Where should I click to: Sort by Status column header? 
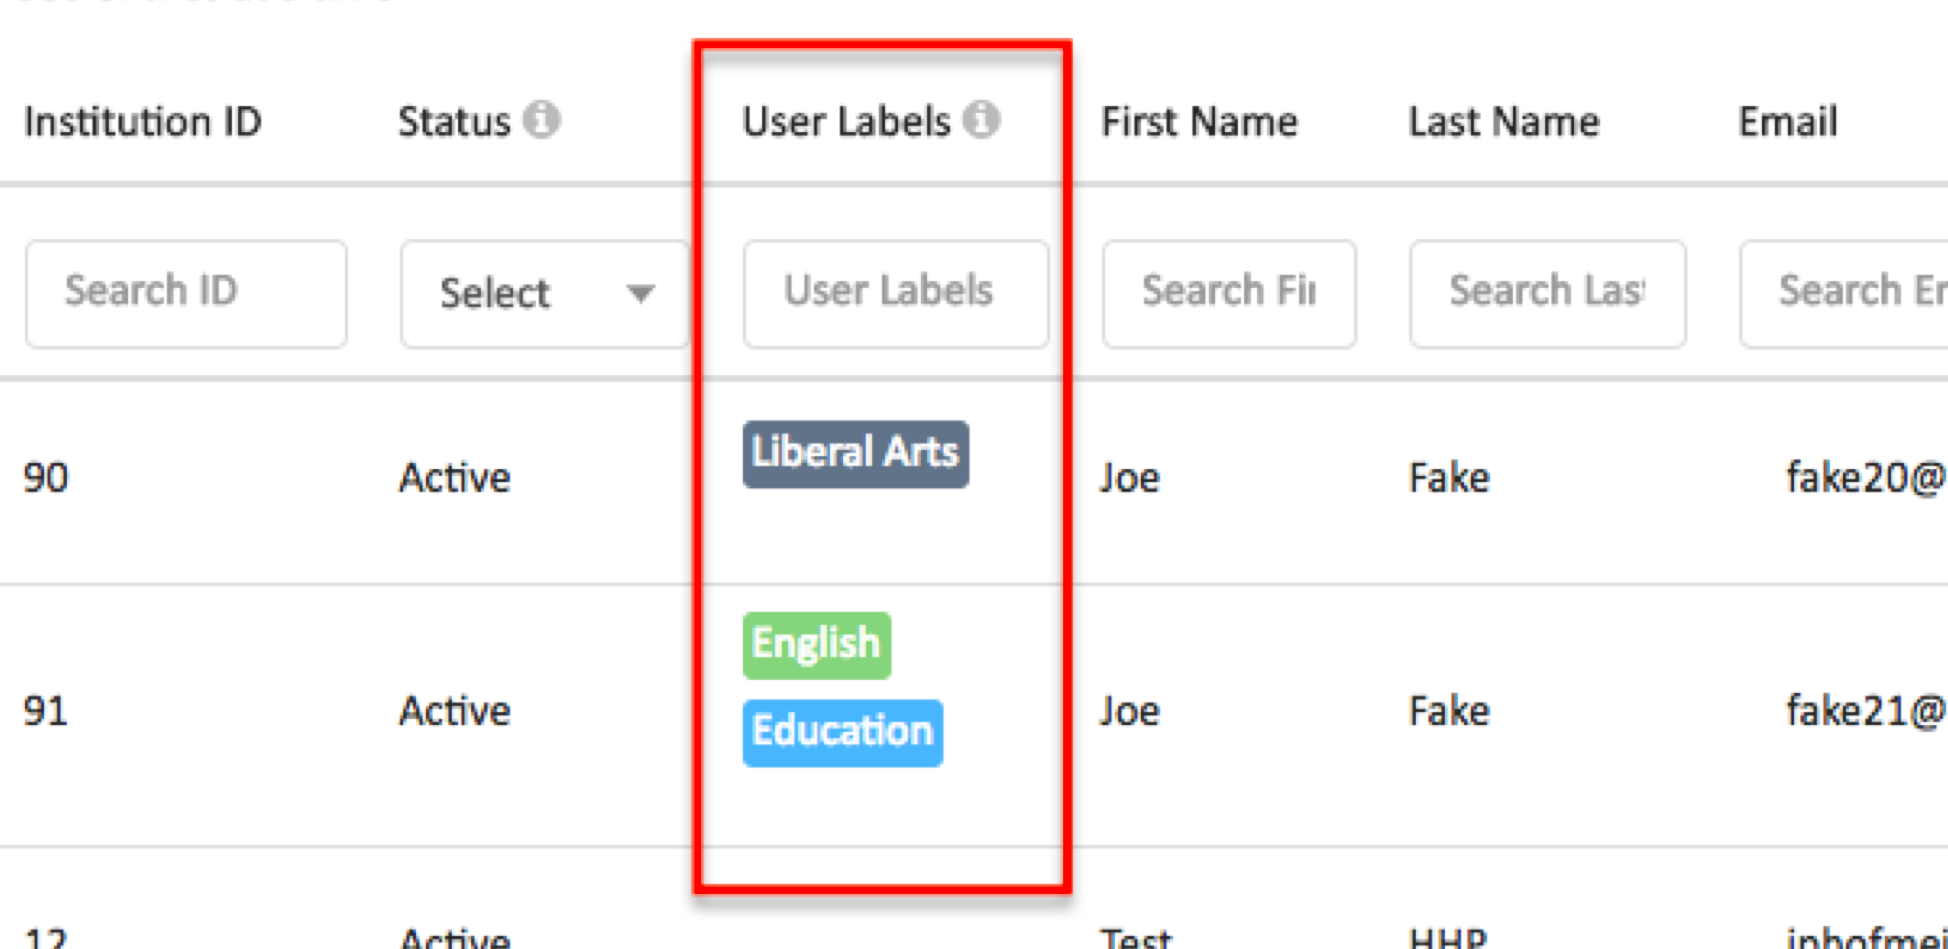(x=454, y=122)
